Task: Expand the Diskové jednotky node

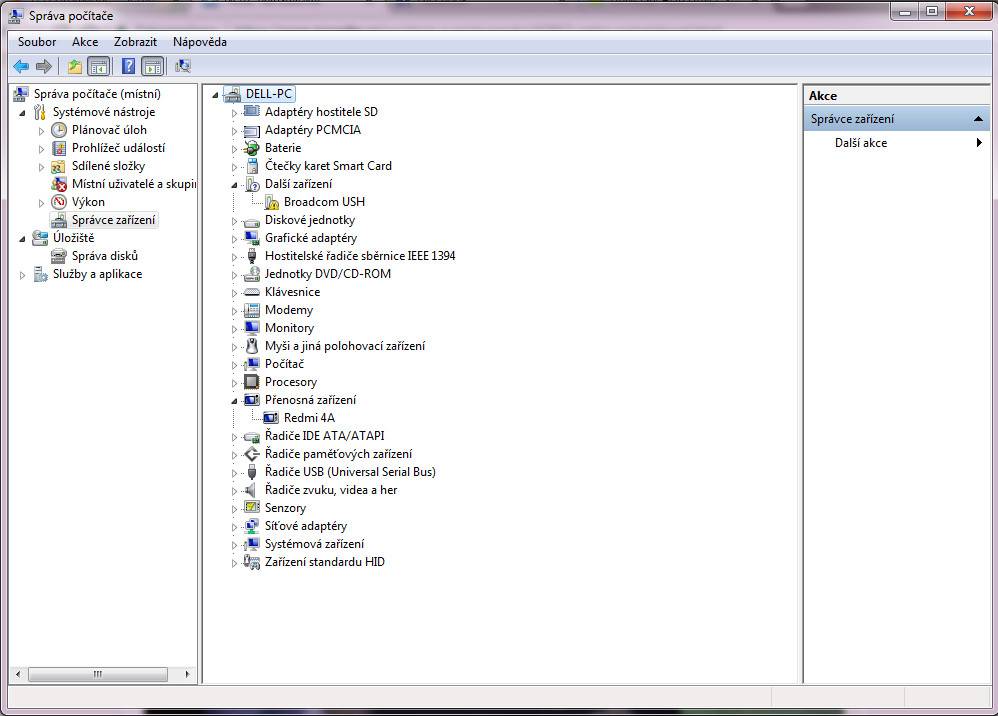Action: tap(234, 221)
